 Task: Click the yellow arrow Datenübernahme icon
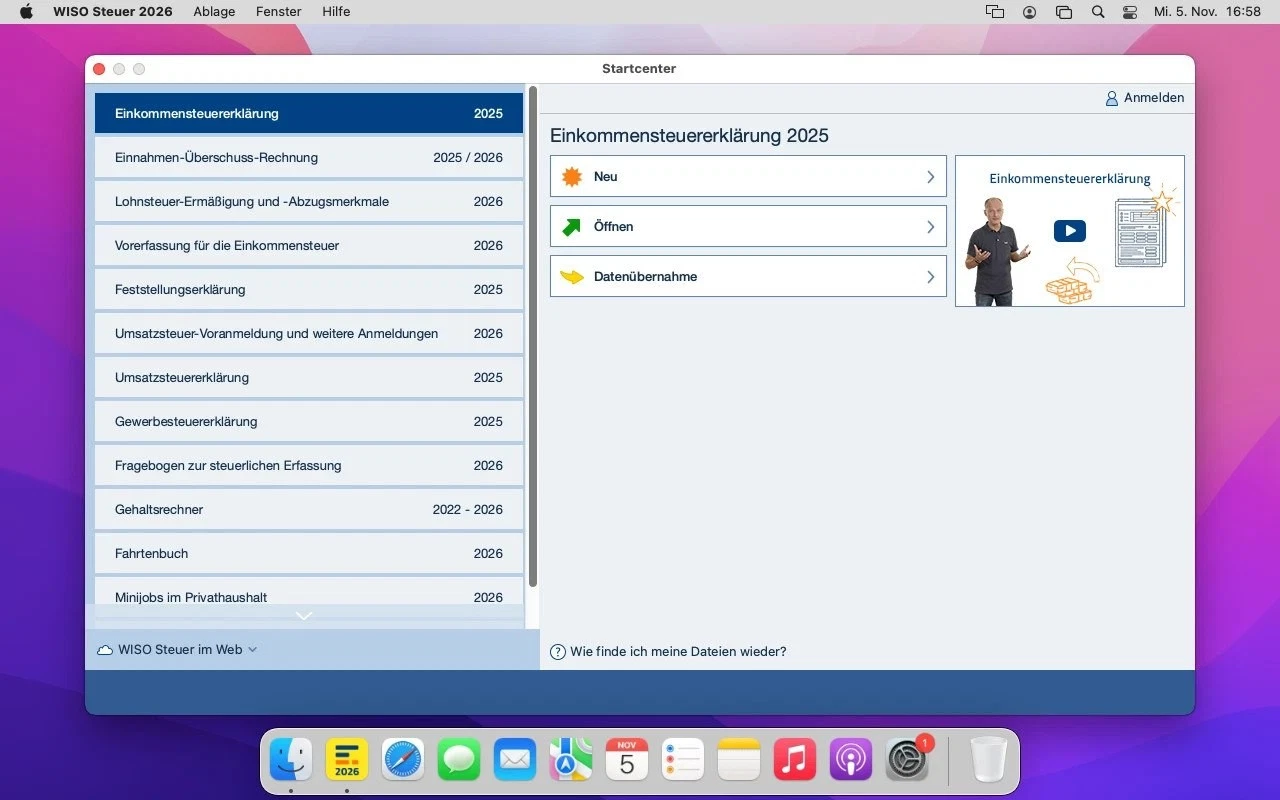[x=572, y=277]
